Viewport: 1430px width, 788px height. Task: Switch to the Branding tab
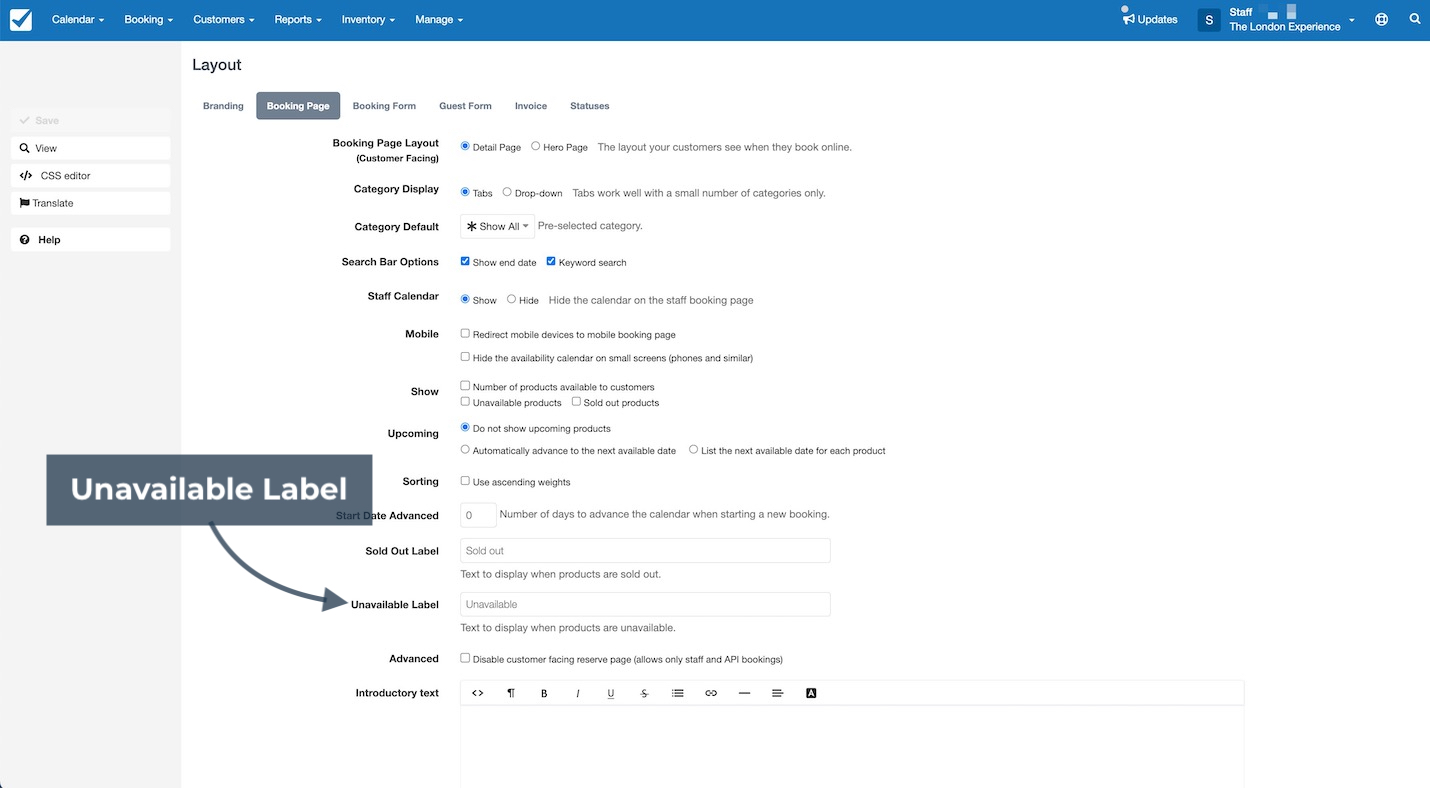[x=223, y=106]
